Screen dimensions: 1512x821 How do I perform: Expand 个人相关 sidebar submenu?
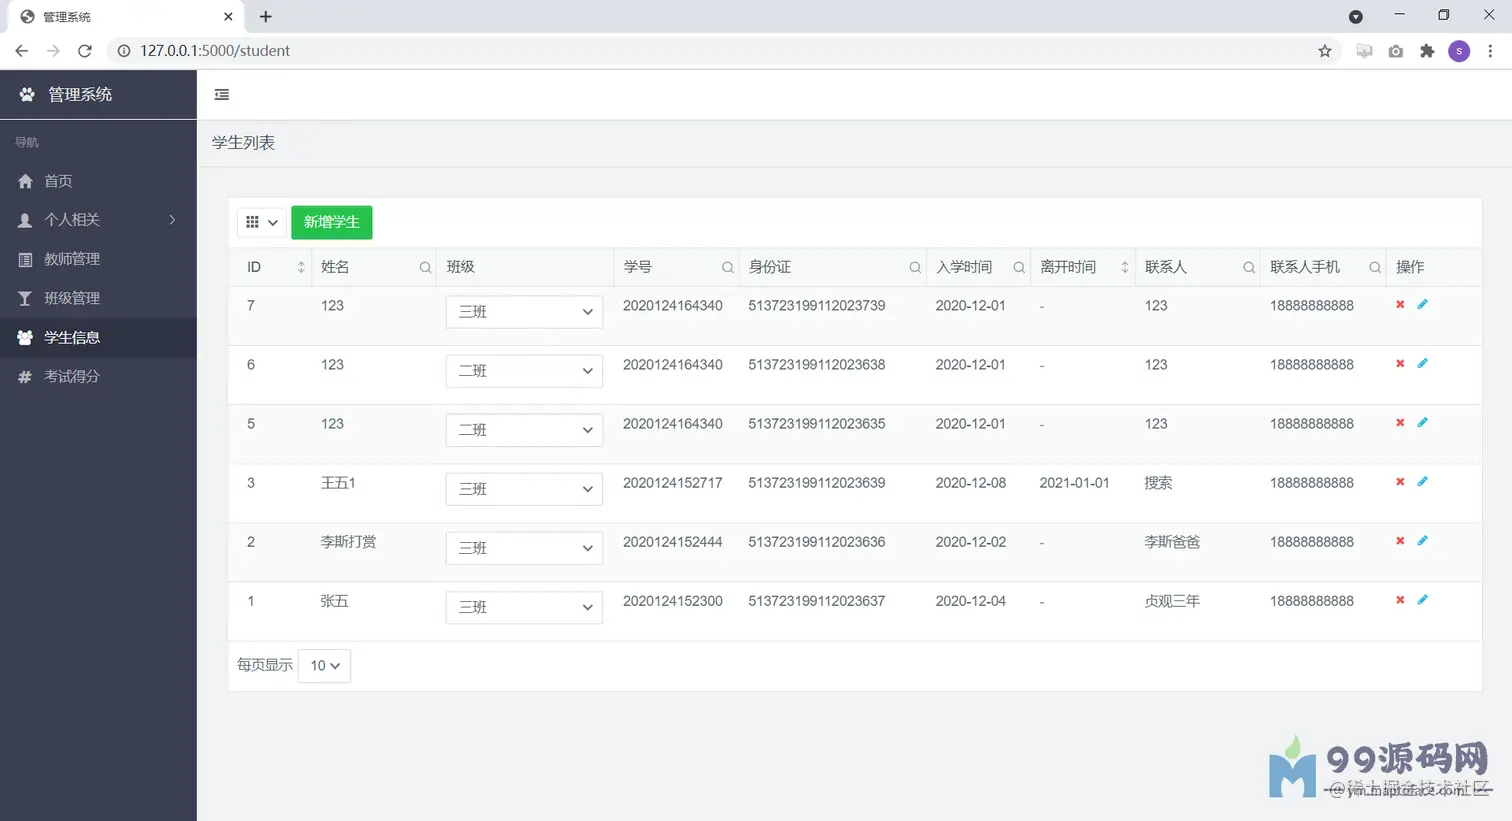[98, 220]
